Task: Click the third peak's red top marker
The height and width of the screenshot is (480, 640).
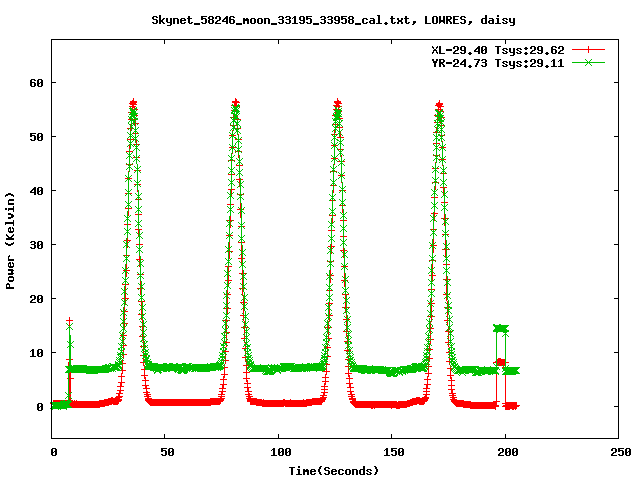Action: [x=338, y=103]
